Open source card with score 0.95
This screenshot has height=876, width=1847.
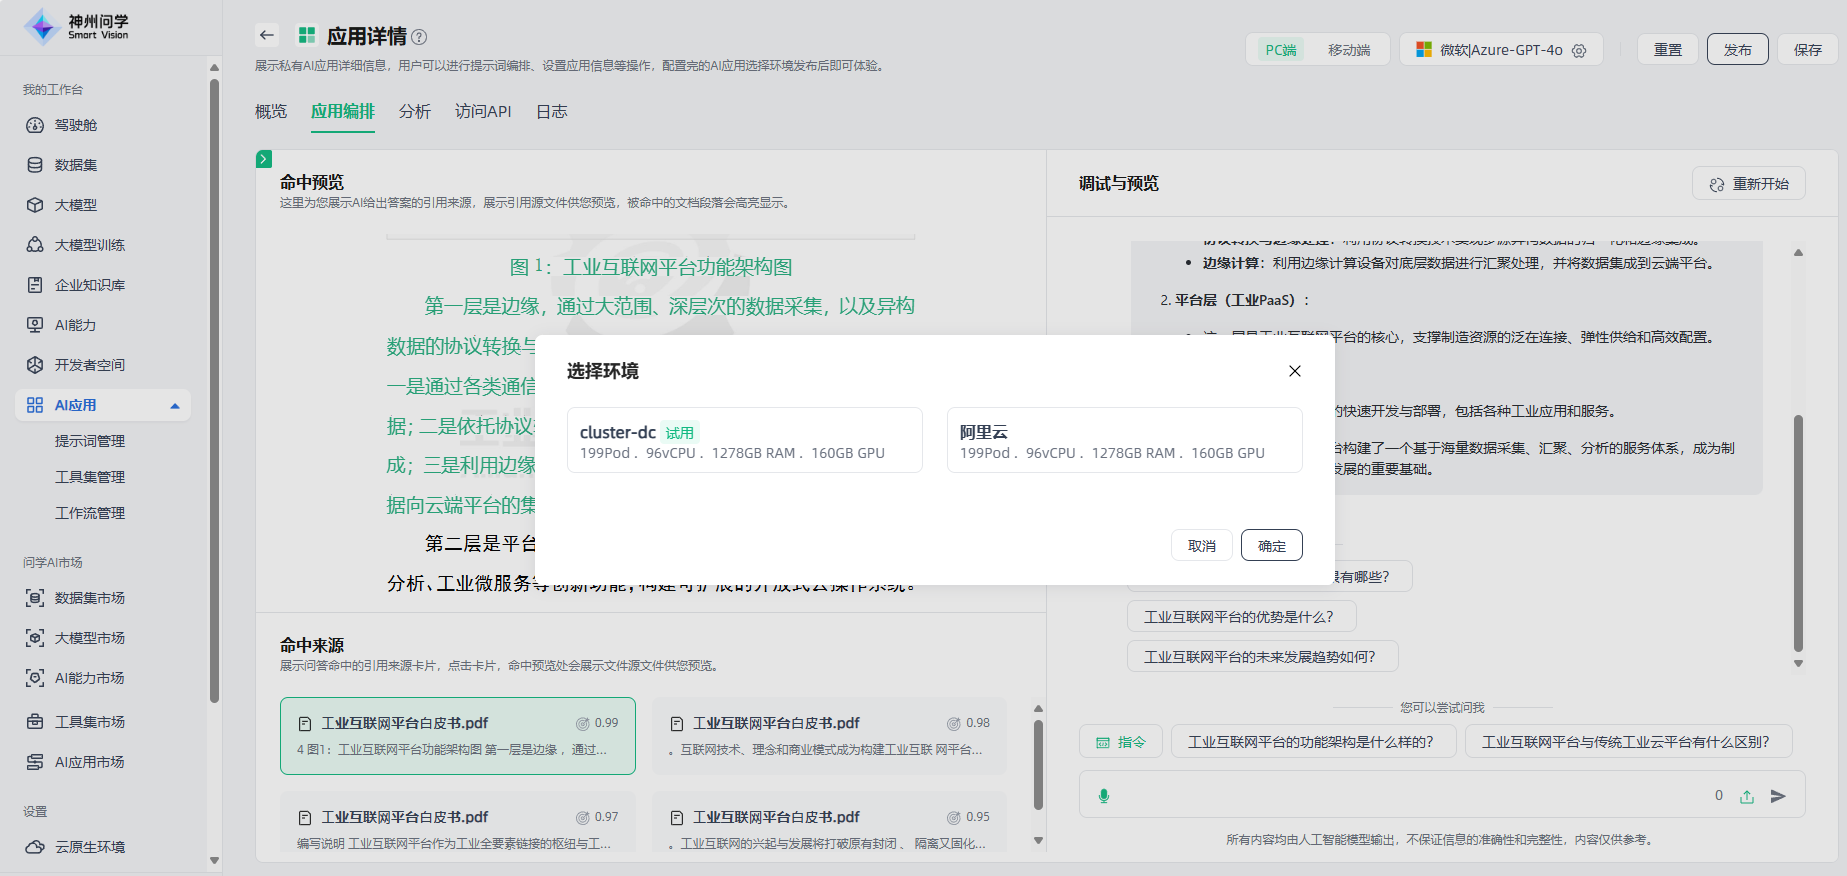(x=829, y=822)
